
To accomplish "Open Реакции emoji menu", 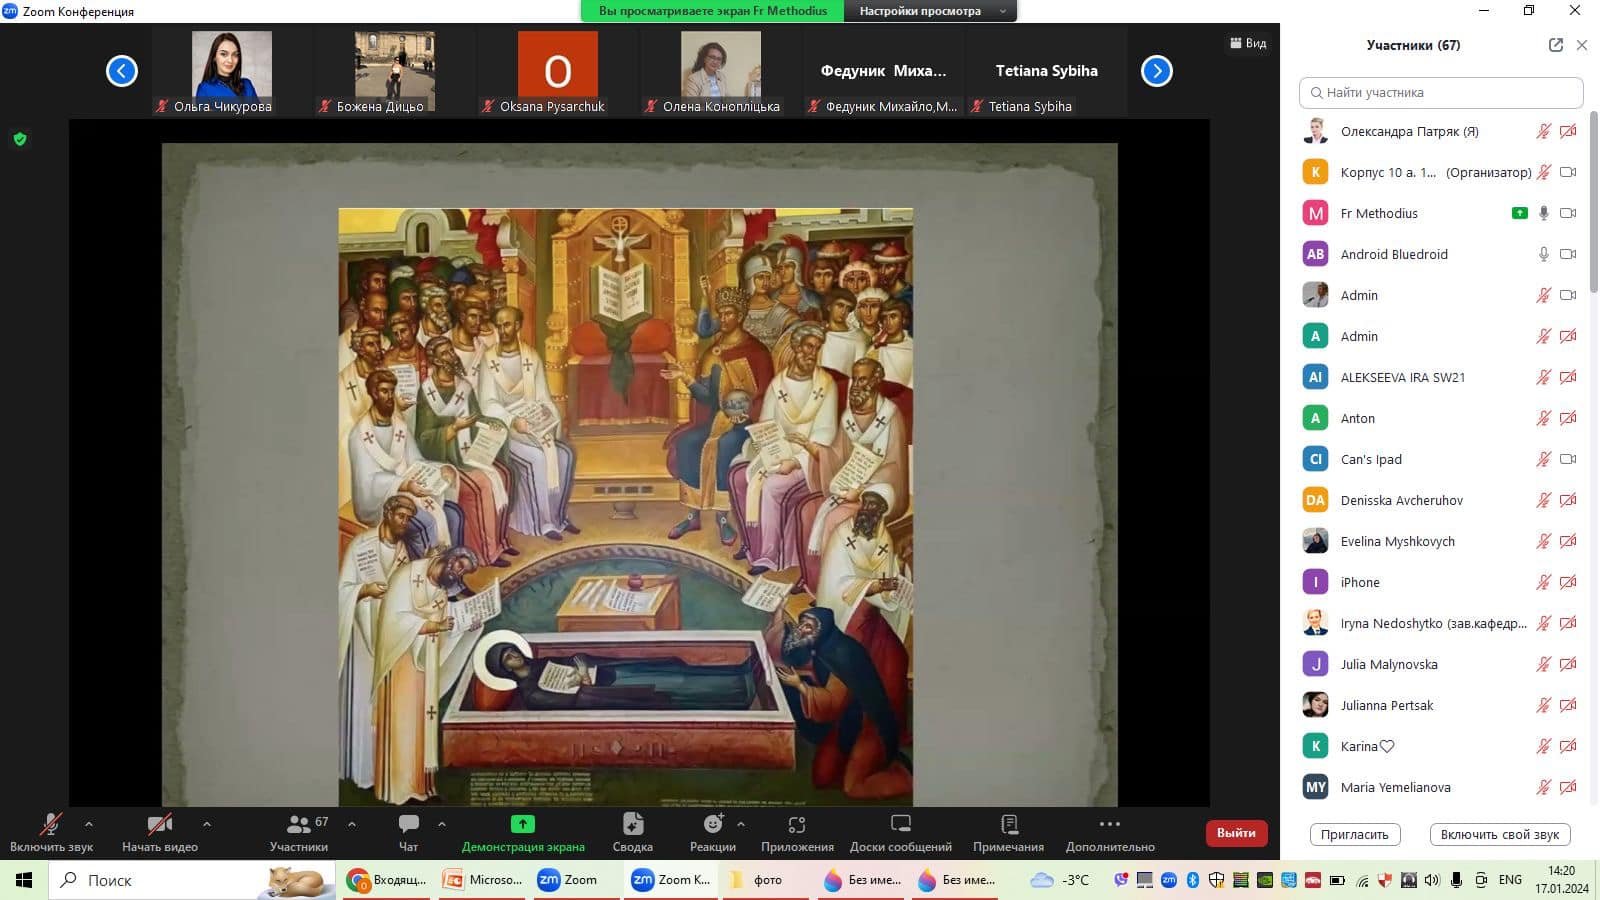I will [713, 833].
